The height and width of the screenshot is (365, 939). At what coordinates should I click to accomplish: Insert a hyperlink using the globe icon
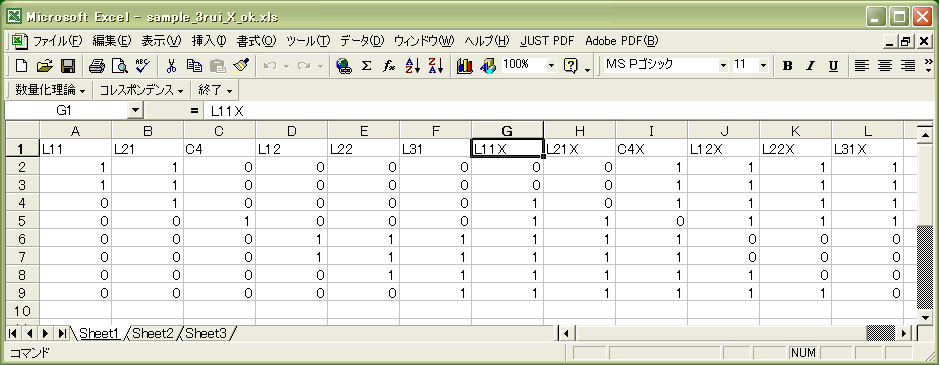pyautogui.click(x=343, y=66)
